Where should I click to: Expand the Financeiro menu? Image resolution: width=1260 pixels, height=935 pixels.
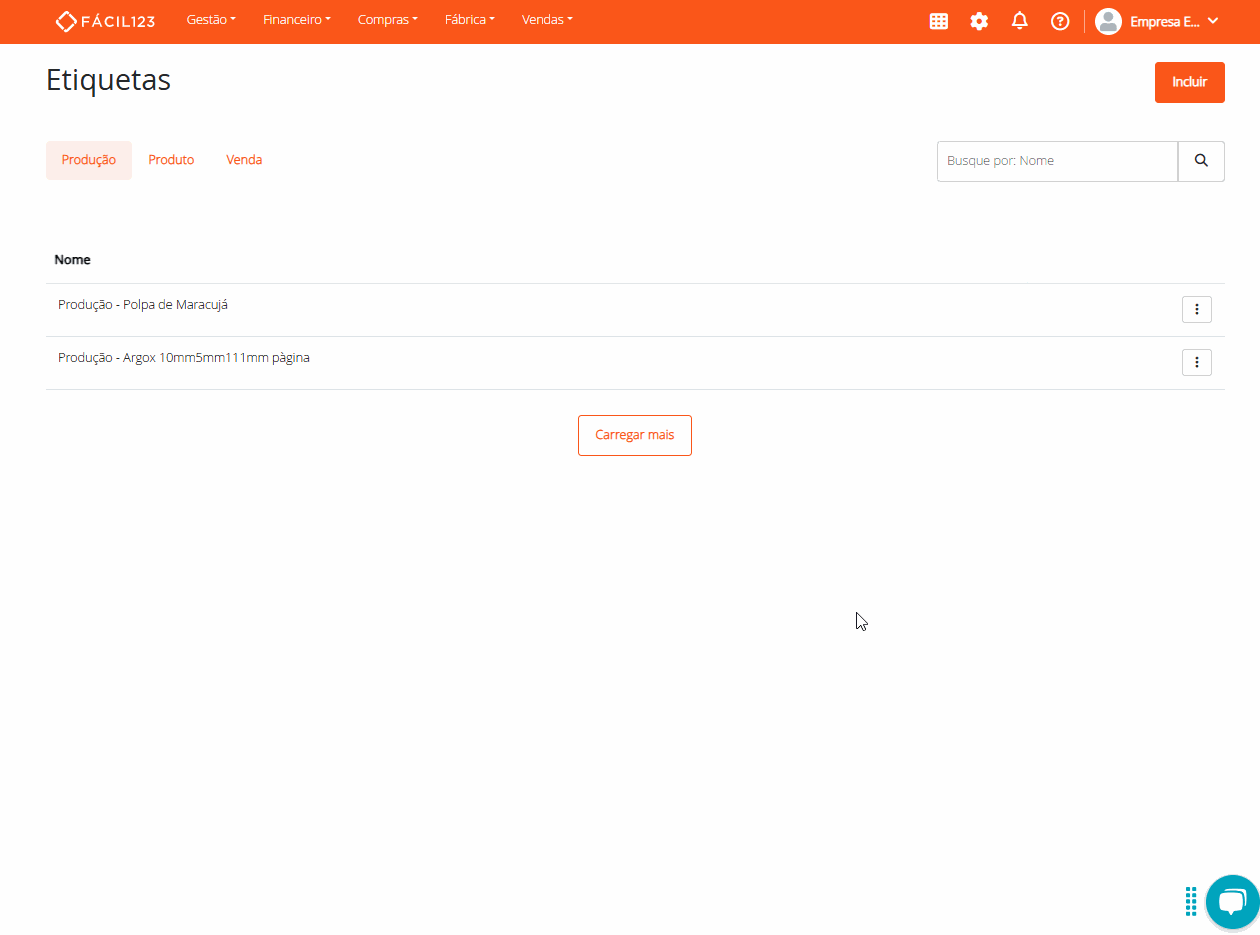pyautogui.click(x=296, y=20)
